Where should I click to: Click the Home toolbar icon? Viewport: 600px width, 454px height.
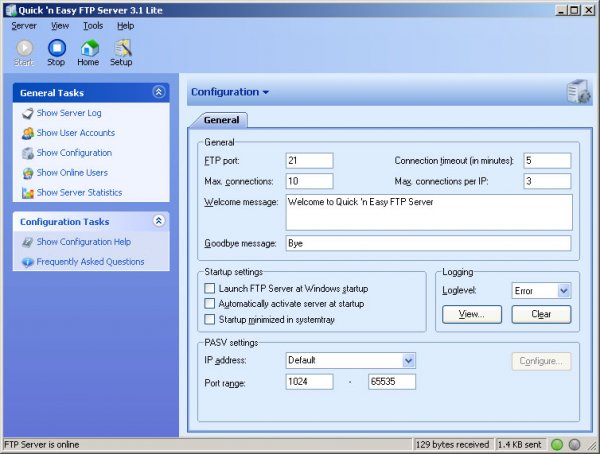(x=88, y=48)
